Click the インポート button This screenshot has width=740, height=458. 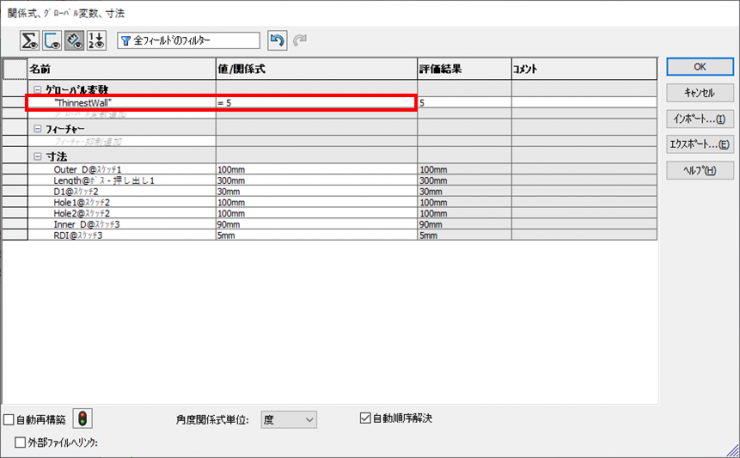pos(698,118)
